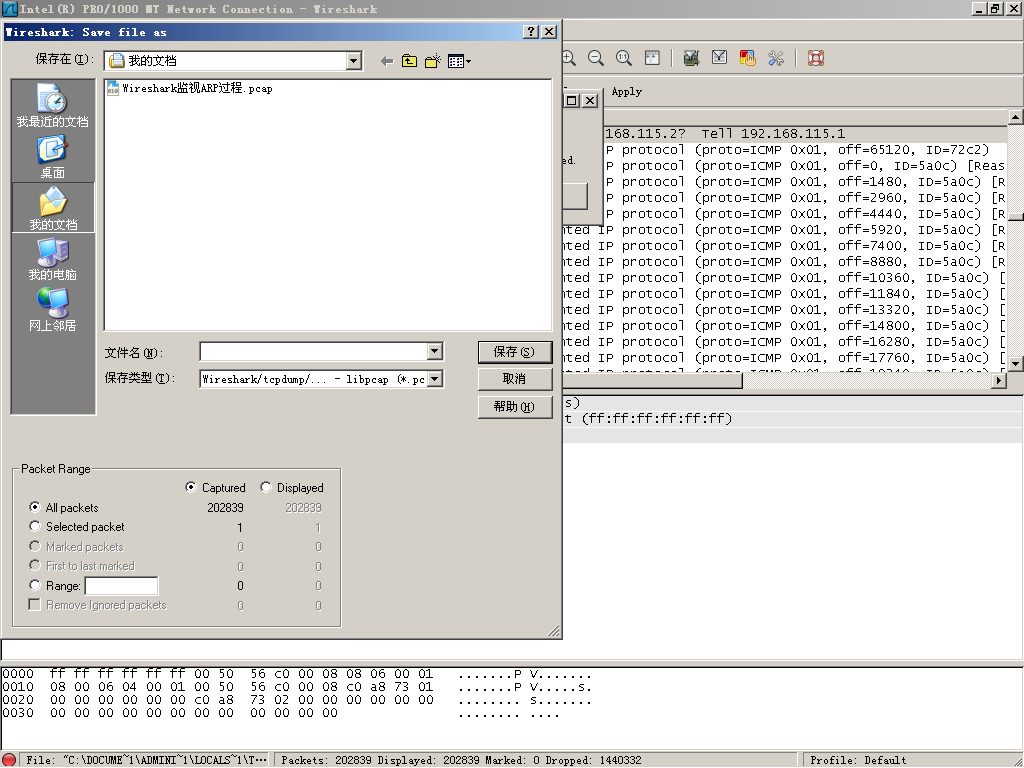Viewport: 1024px width, 768px height.
Task: Click the Range text input field
Action: tap(121, 586)
